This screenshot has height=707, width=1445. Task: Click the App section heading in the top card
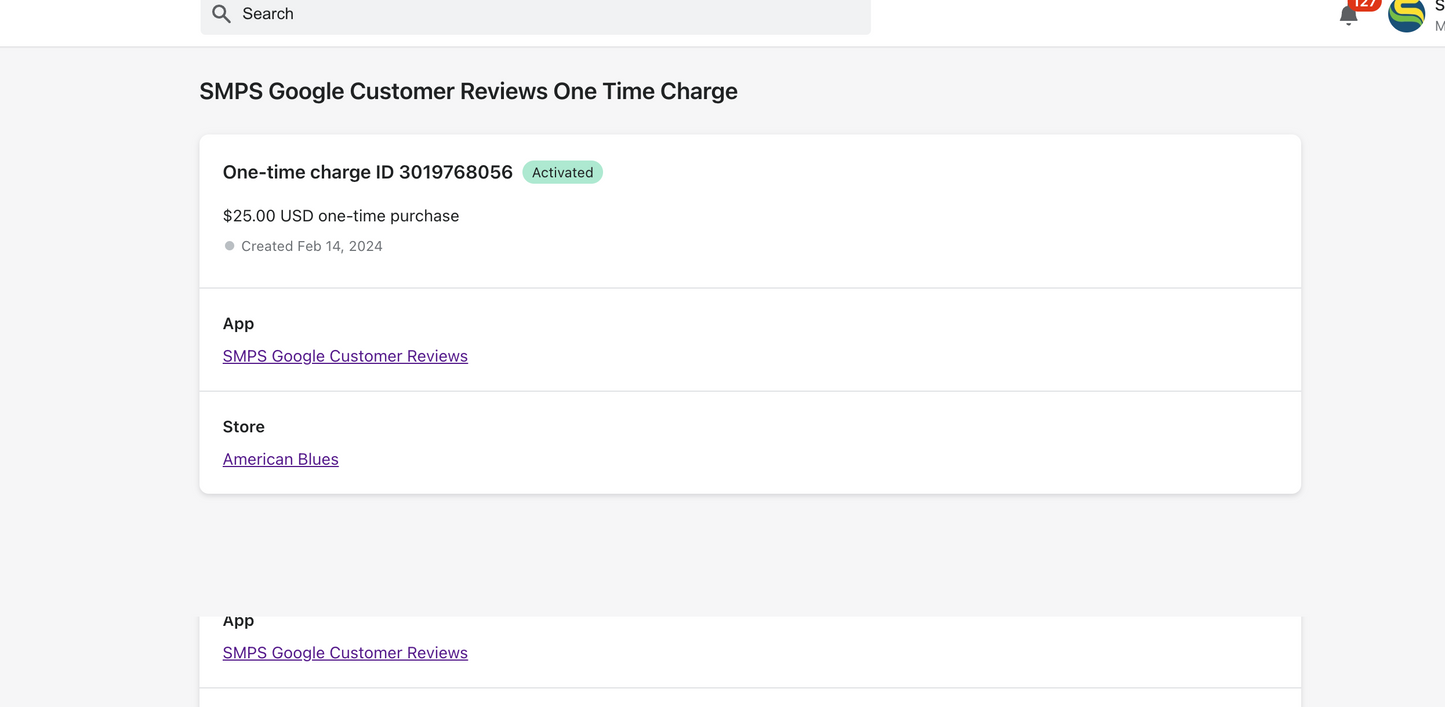pos(238,324)
